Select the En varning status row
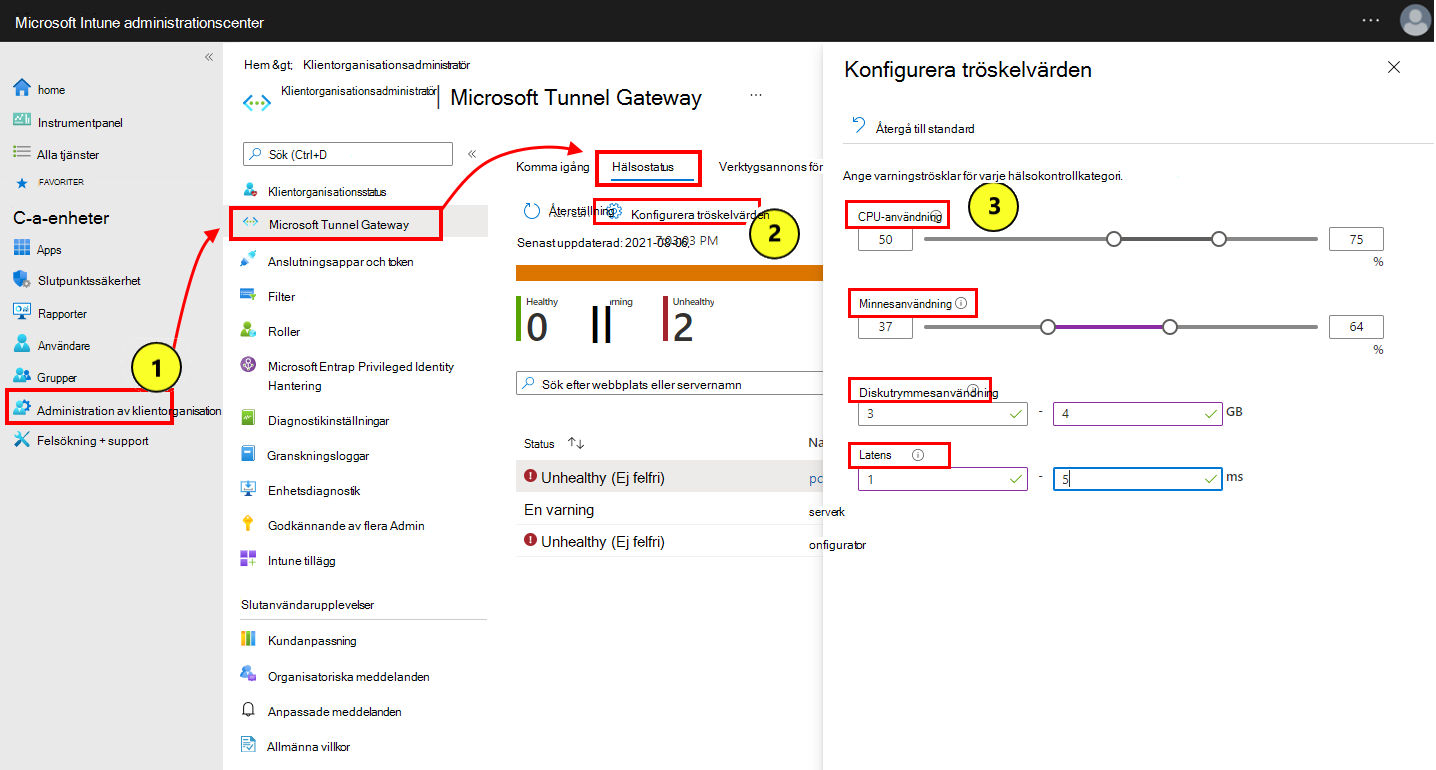 tap(669, 509)
